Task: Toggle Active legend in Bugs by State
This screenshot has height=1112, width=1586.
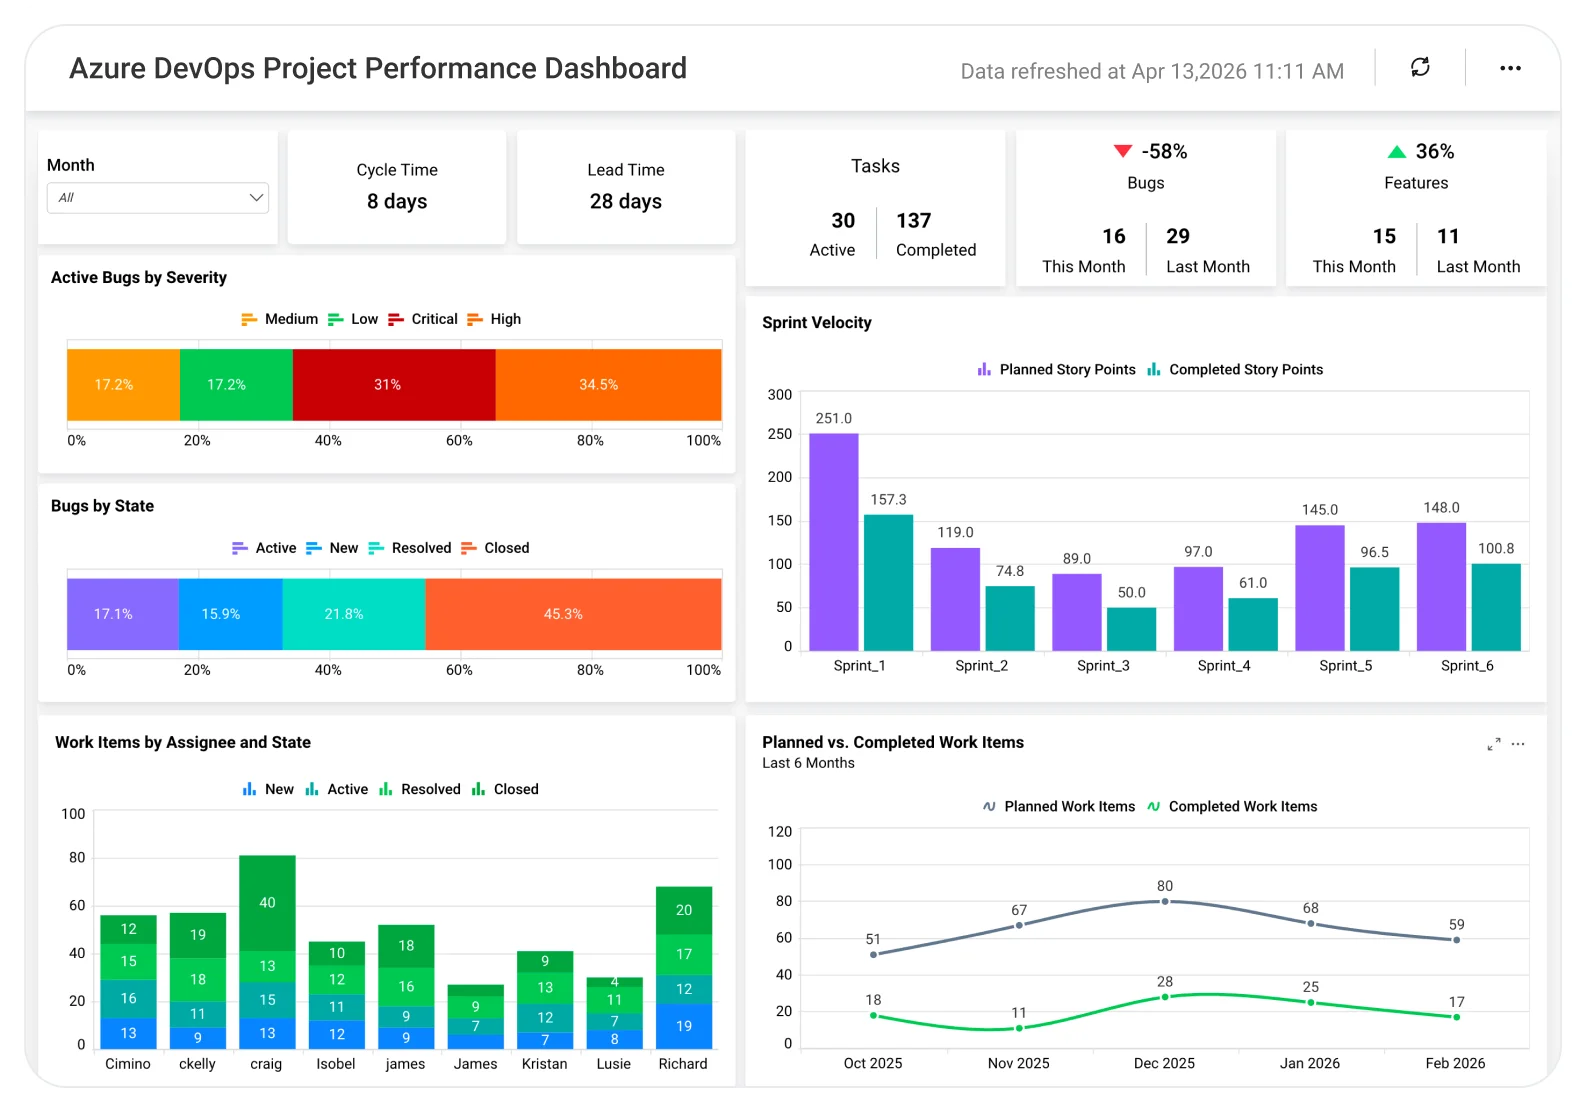Action: click(x=264, y=548)
